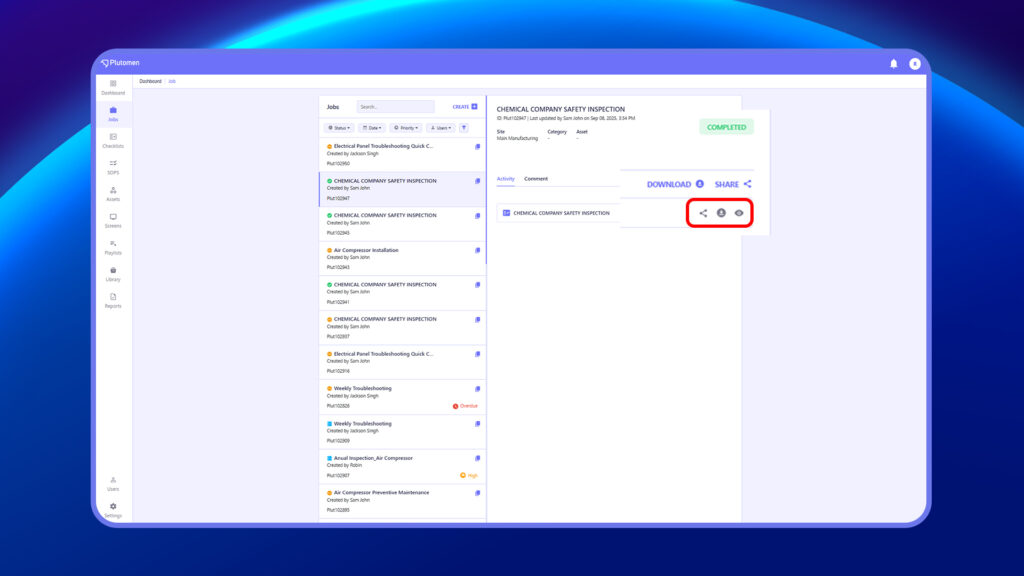The image size is (1024, 576).
Task: Click the COMPLETED status badge
Action: click(x=726, y=127)
